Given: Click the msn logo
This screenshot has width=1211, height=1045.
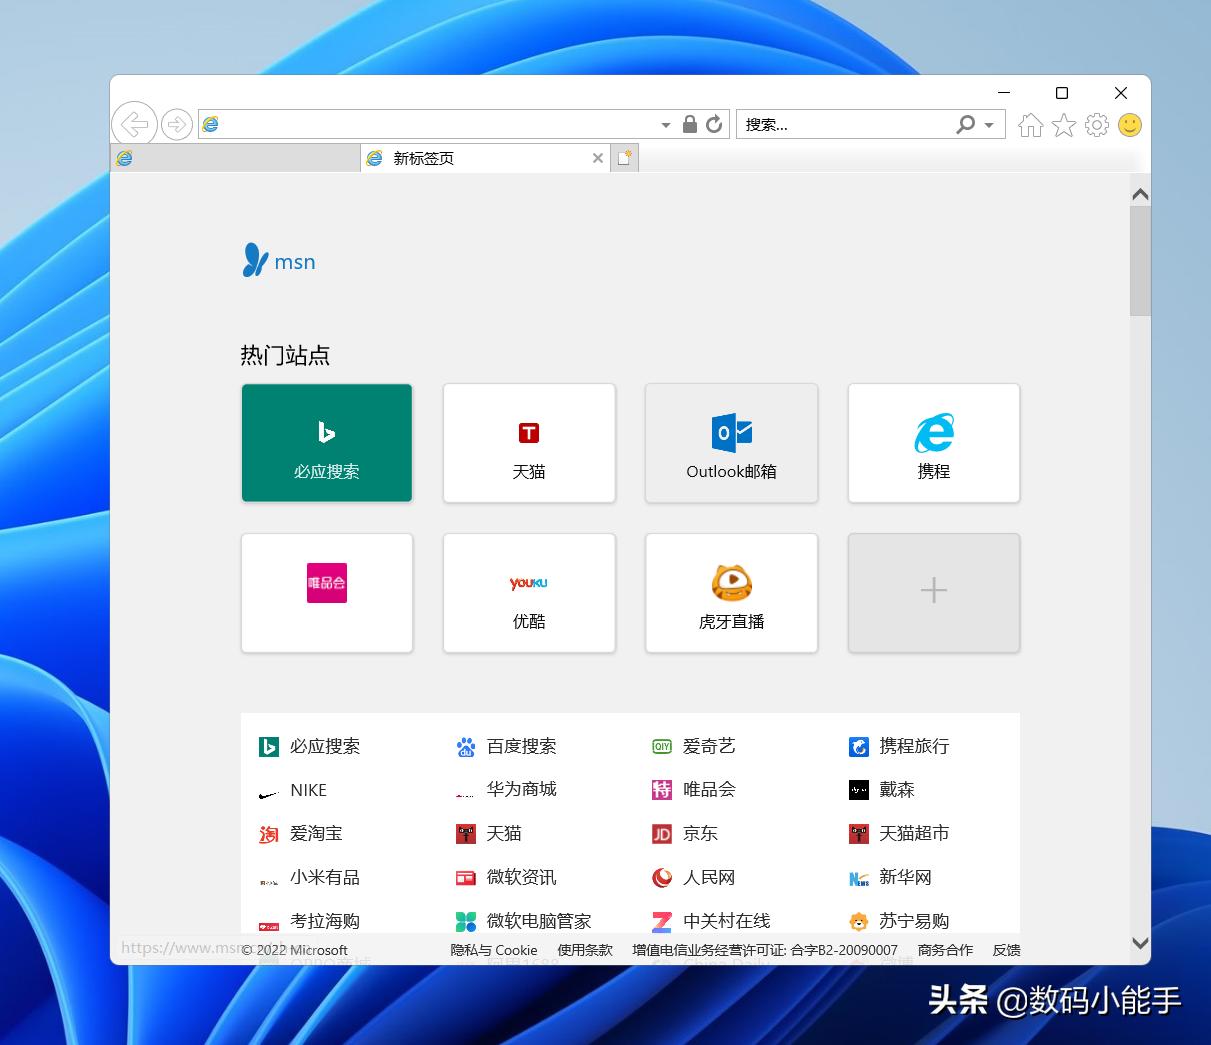Looking at the screenshot, I should pos(278,261).
